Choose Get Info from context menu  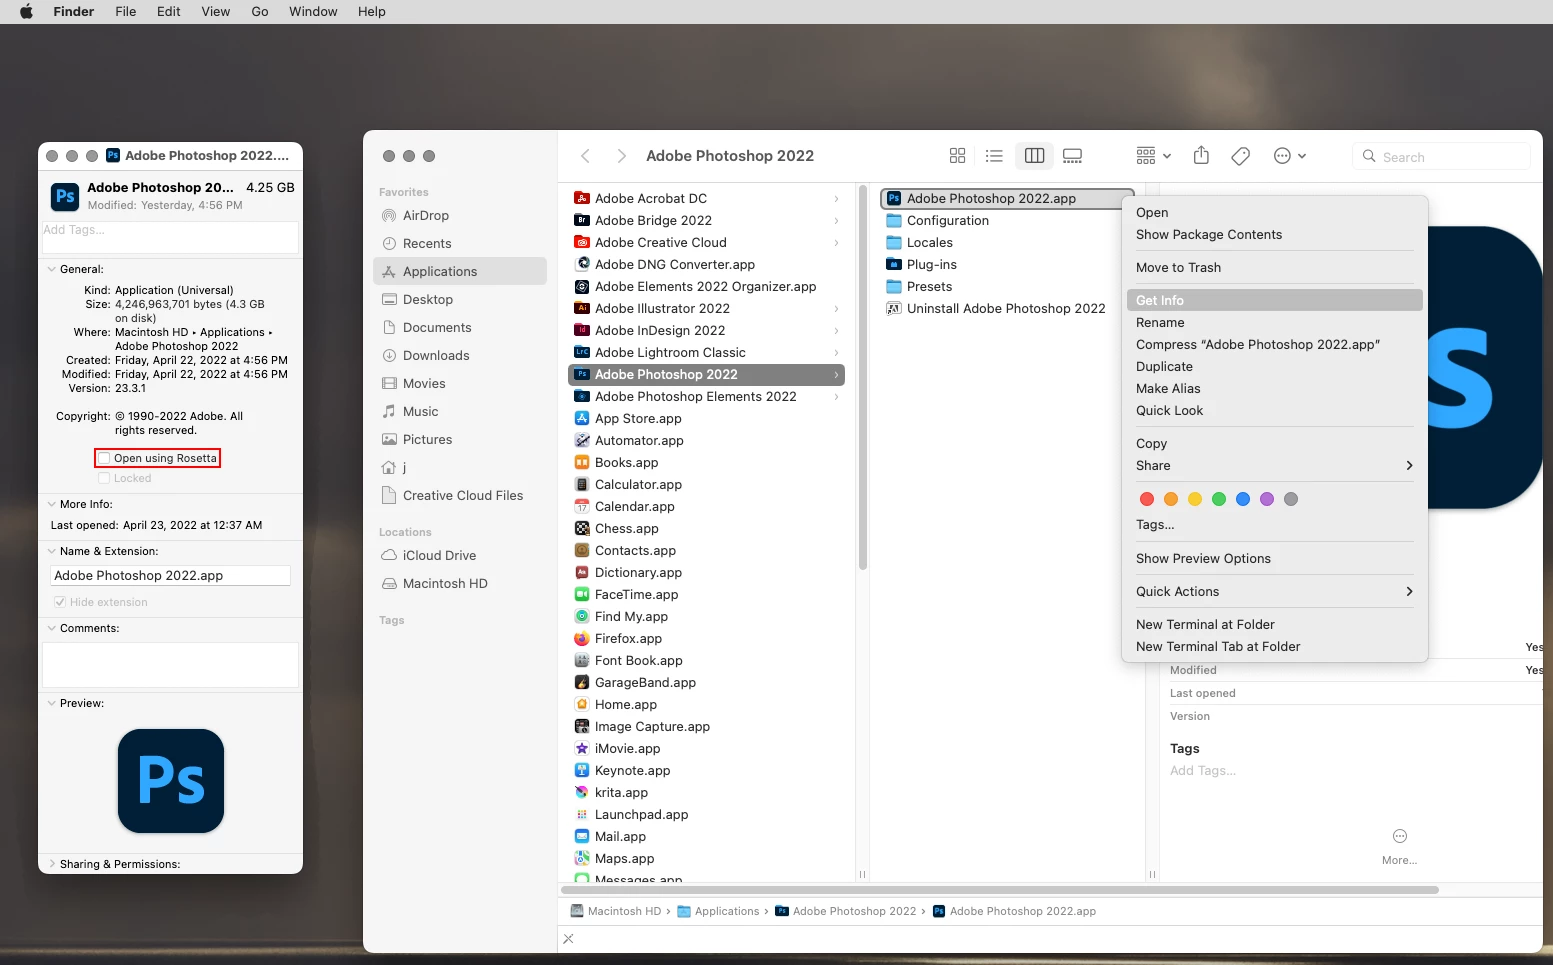pyautogui.click(x=1274, y=300)
